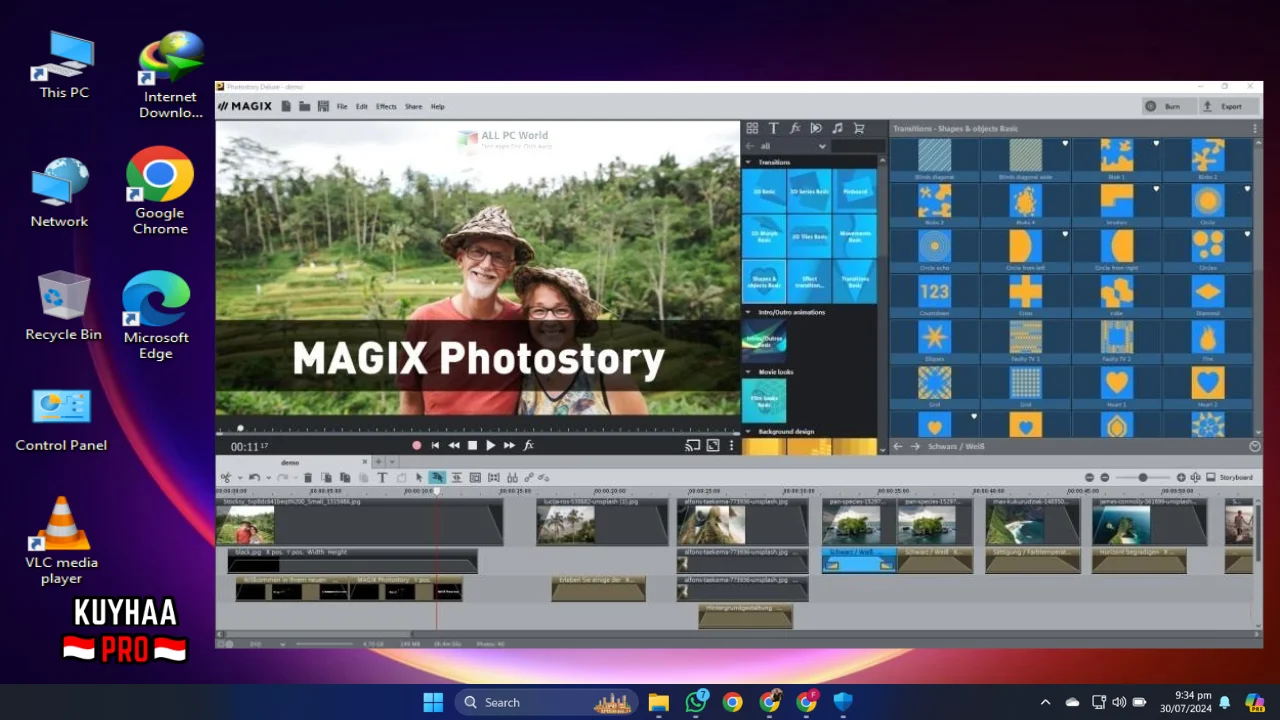Click the preview position slider marker
The width and height of the screenshot is (1280, 720).
pos(240,428)
